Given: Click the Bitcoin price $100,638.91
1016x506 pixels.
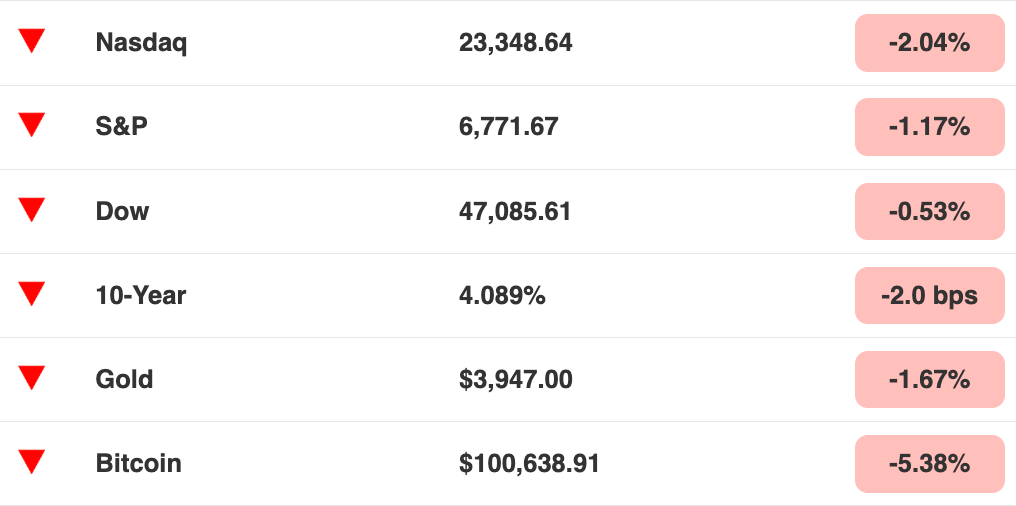Looking at the screenshot, I should click(529, 463).
